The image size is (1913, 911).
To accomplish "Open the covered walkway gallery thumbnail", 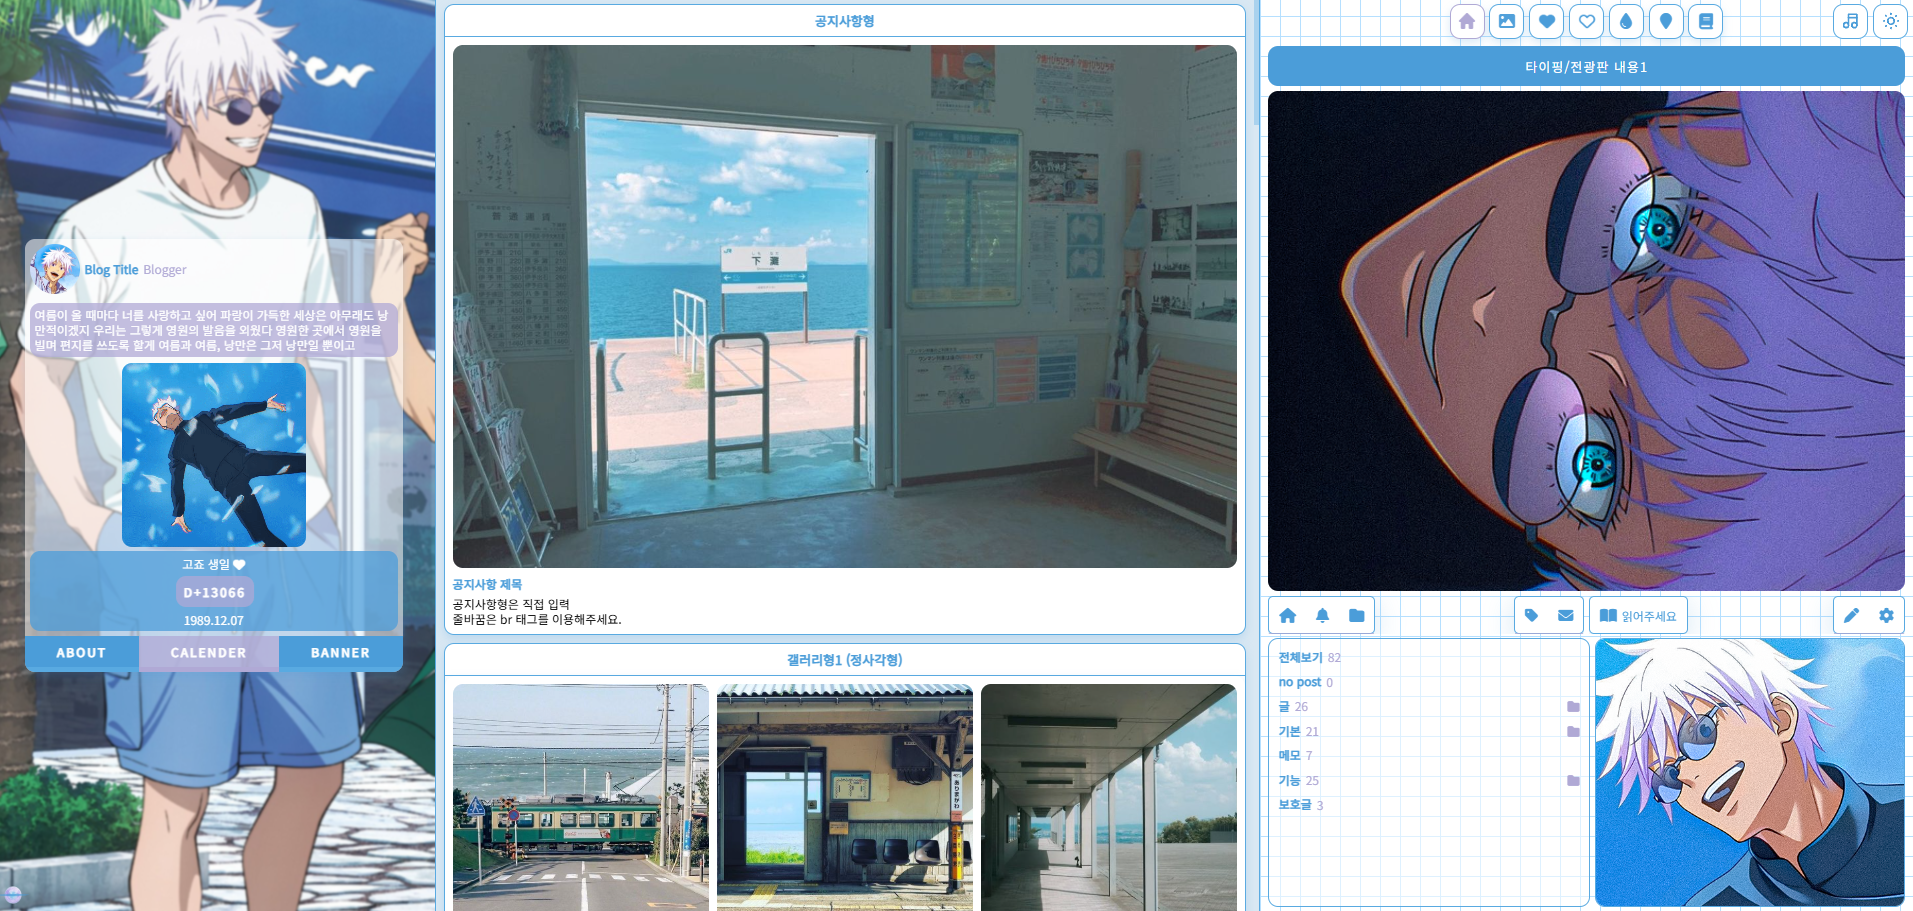I will (x=1109, y=797).
